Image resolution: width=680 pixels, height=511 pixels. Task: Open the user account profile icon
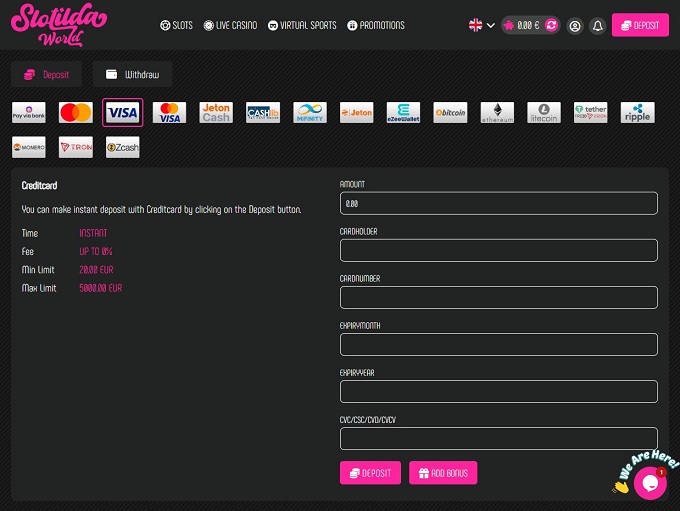574,26
